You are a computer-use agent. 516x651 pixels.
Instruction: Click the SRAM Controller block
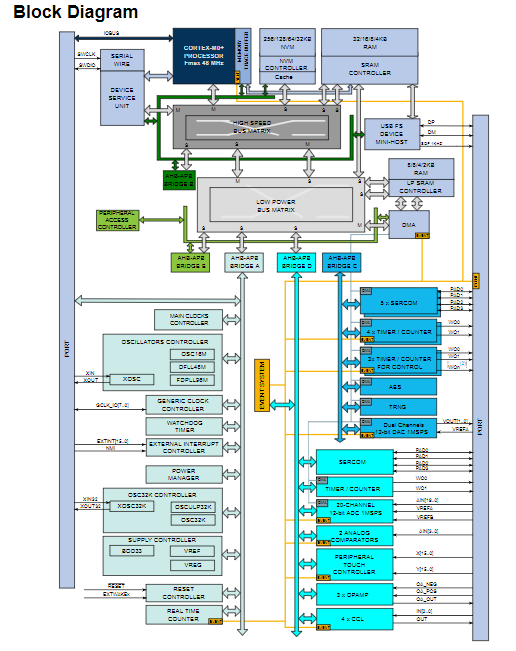(x=369, y=70)
